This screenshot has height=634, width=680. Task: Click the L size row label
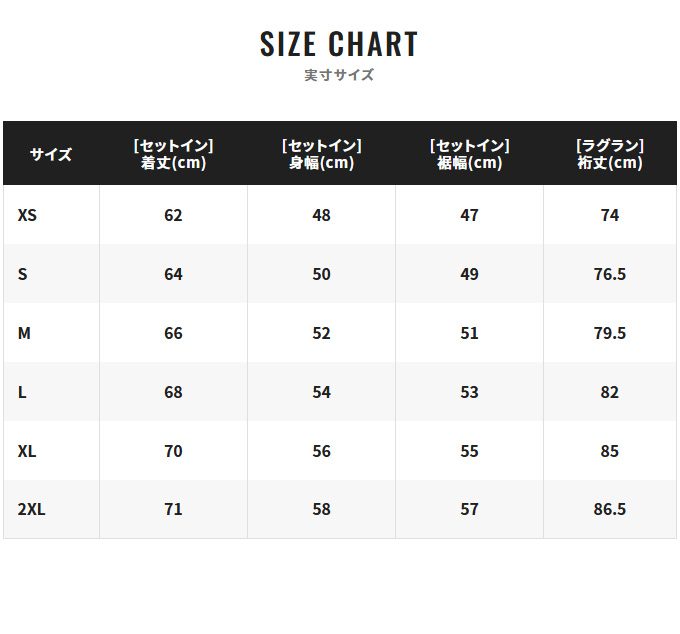[x=22, y=392]
